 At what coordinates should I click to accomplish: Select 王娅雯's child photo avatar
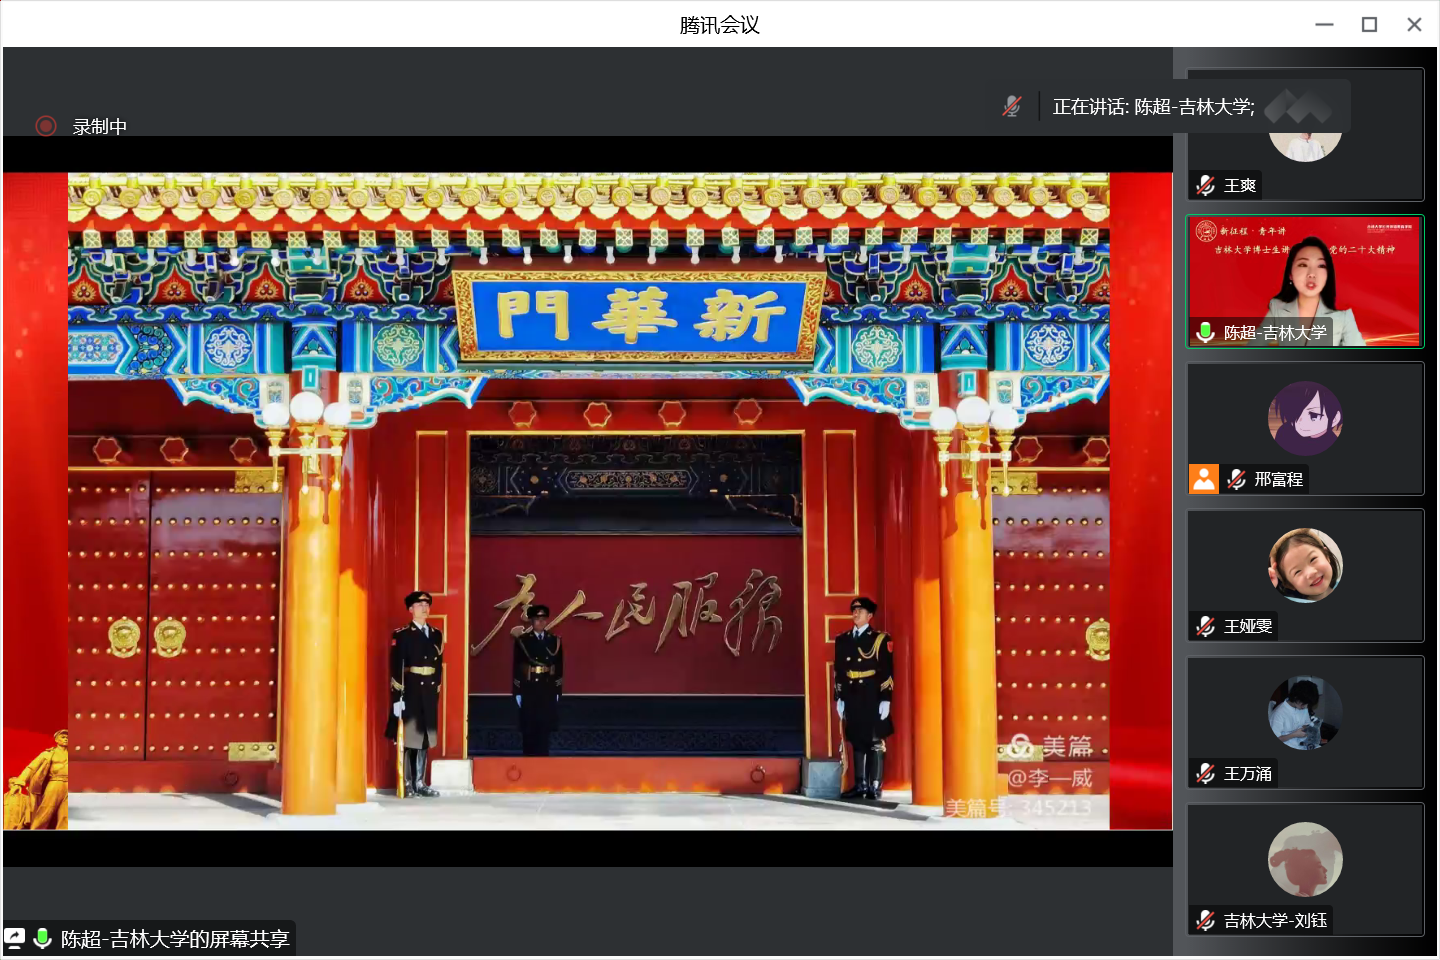pos(1305,565)
